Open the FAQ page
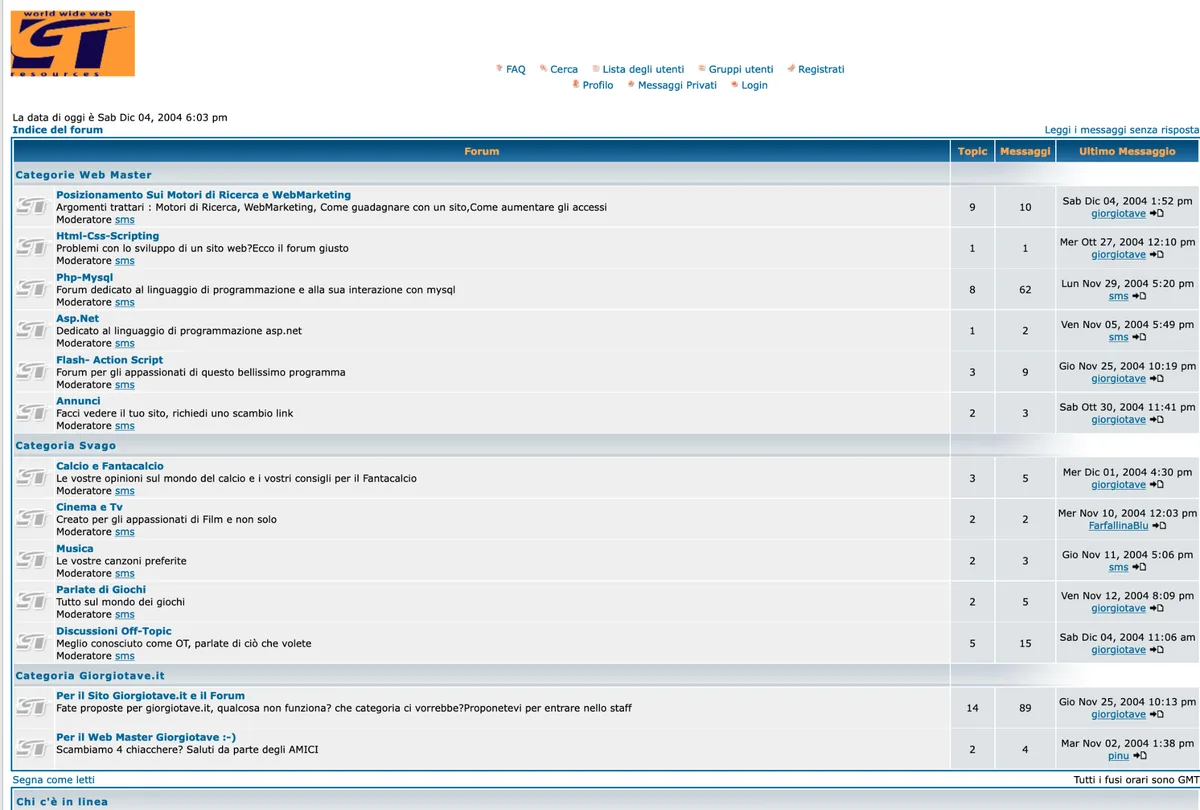 (516, 69)
